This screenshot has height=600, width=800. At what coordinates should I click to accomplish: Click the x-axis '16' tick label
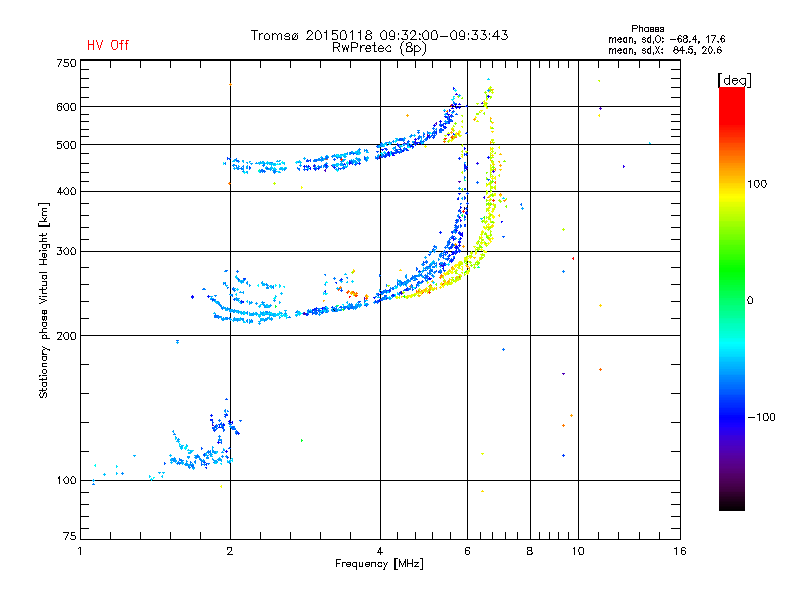(x=680, y=551)
